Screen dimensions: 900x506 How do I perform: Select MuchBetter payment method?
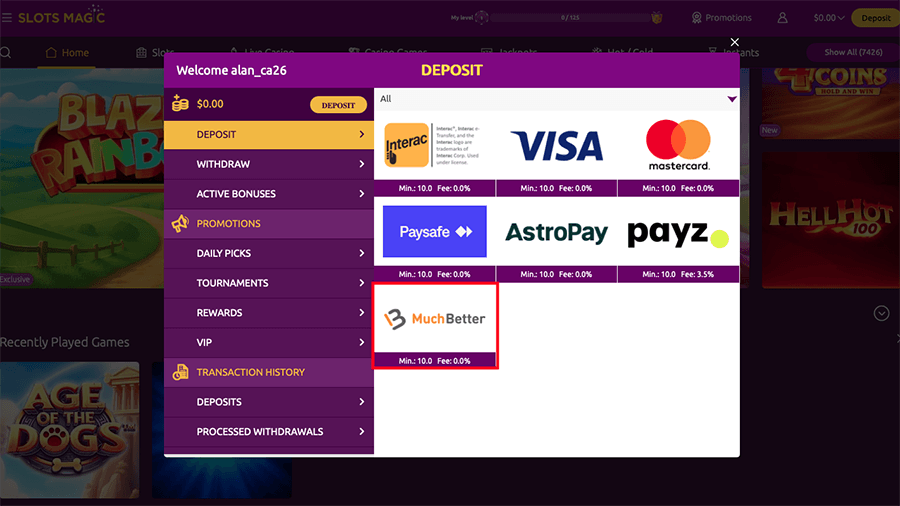435,326
